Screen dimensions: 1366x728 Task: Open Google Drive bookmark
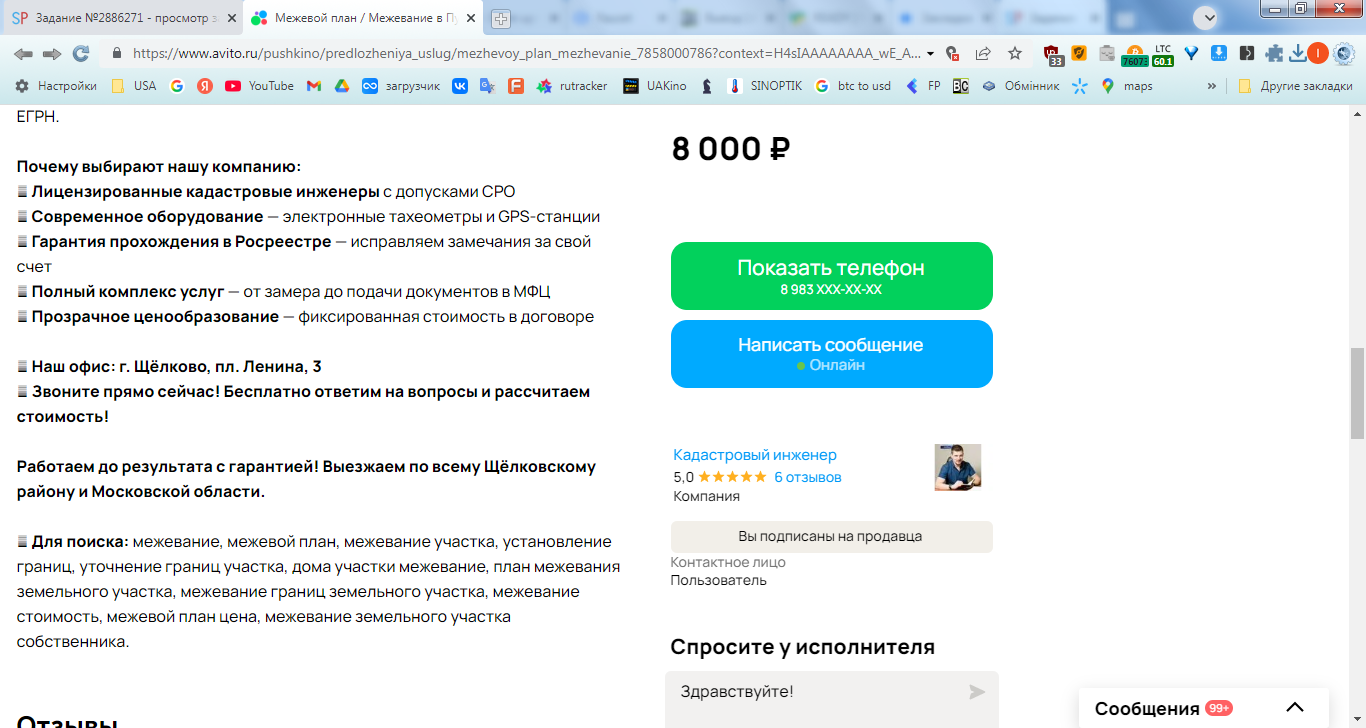point(341,86)
